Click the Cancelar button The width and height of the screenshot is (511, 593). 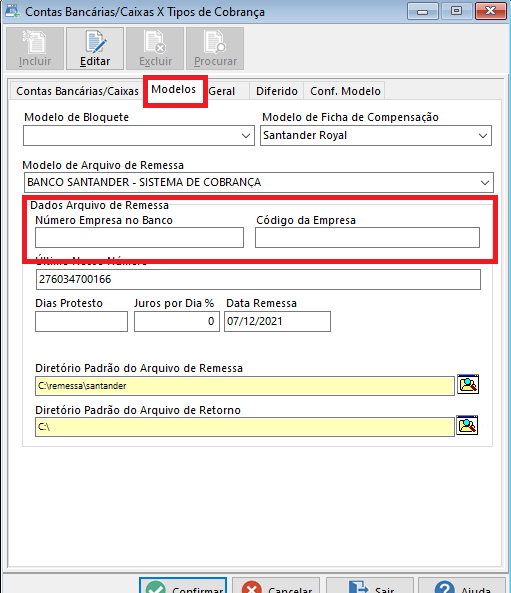pyautogui.click(x=276, y=586)
